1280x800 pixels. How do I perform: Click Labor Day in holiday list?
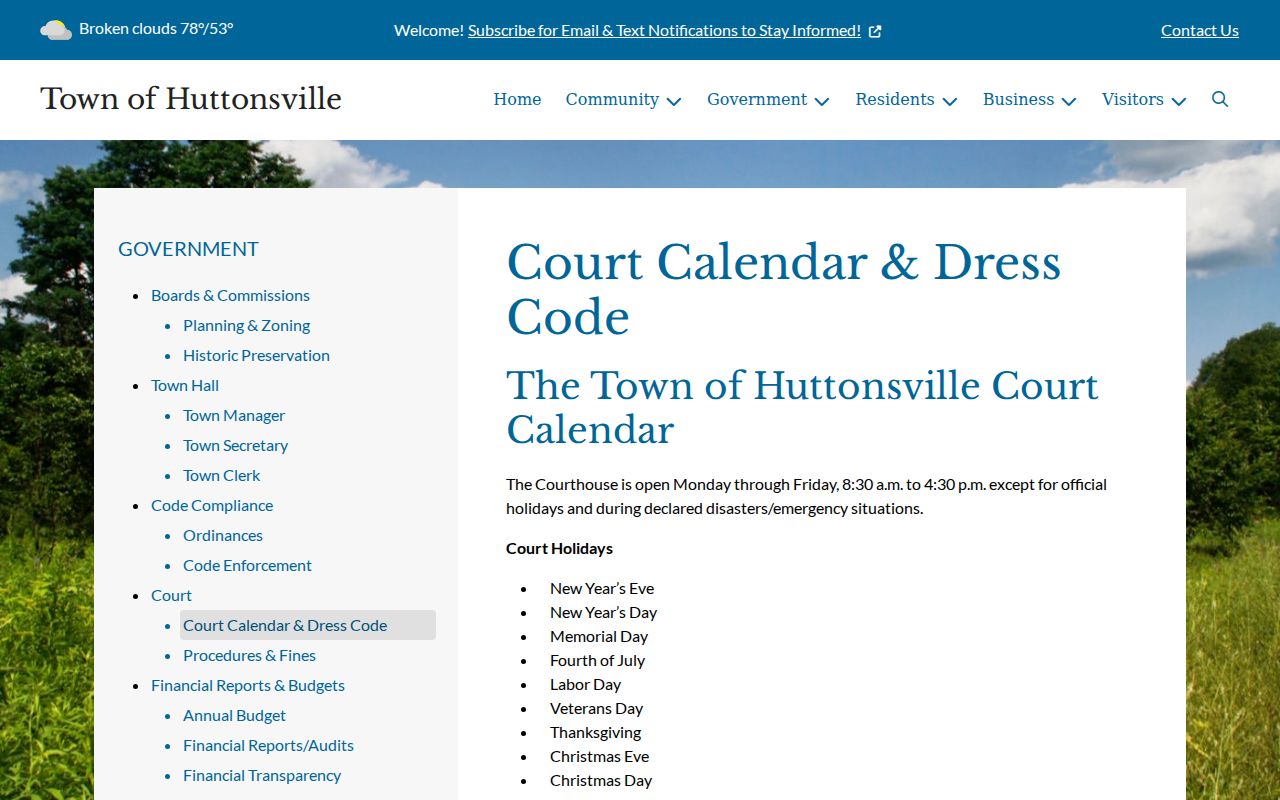[x=585, y=684]
